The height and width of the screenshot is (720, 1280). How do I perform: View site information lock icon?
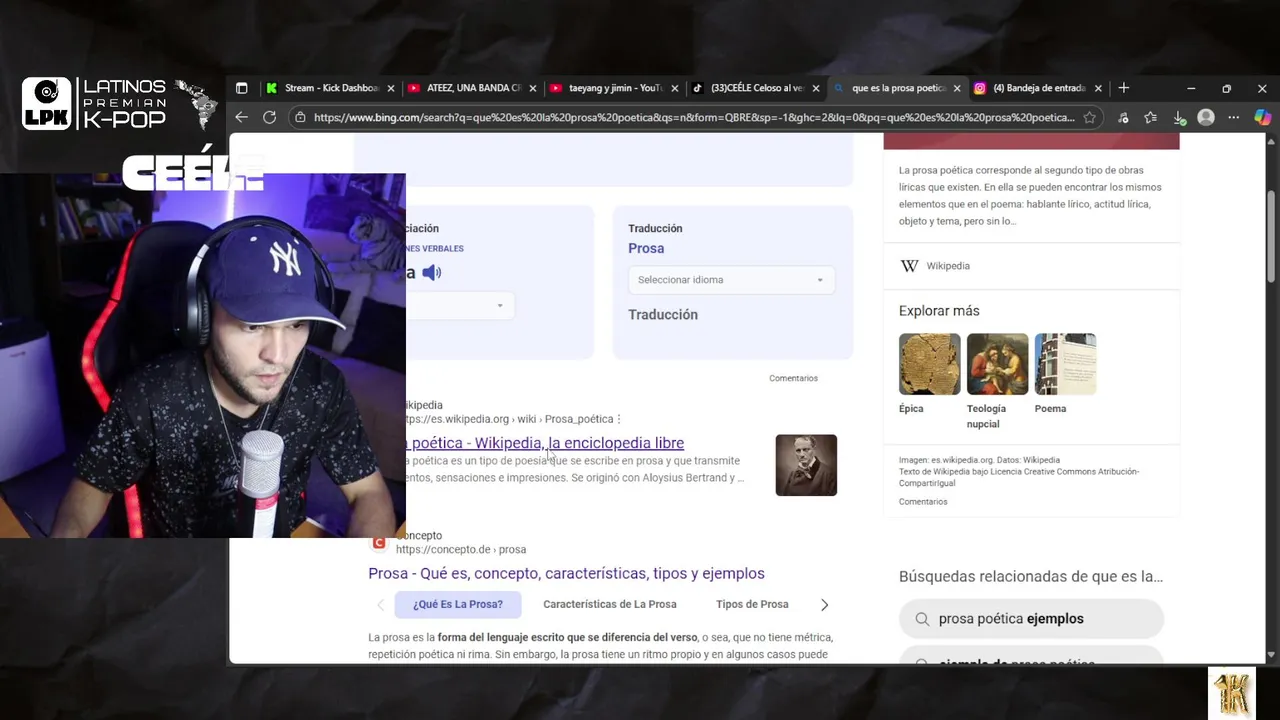tap(300, 117)
